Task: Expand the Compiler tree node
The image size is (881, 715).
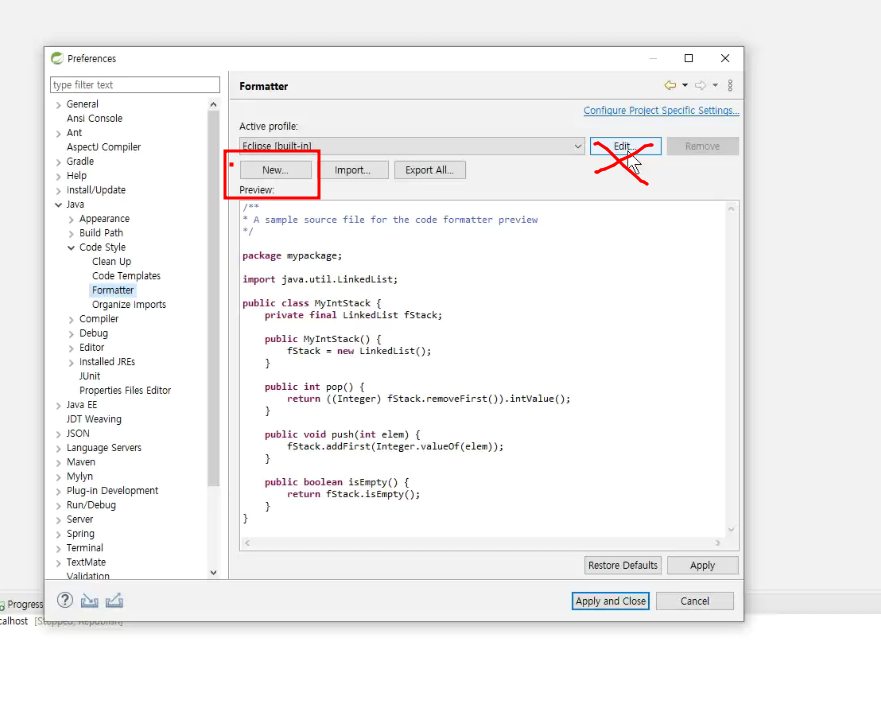Action: 71,320
